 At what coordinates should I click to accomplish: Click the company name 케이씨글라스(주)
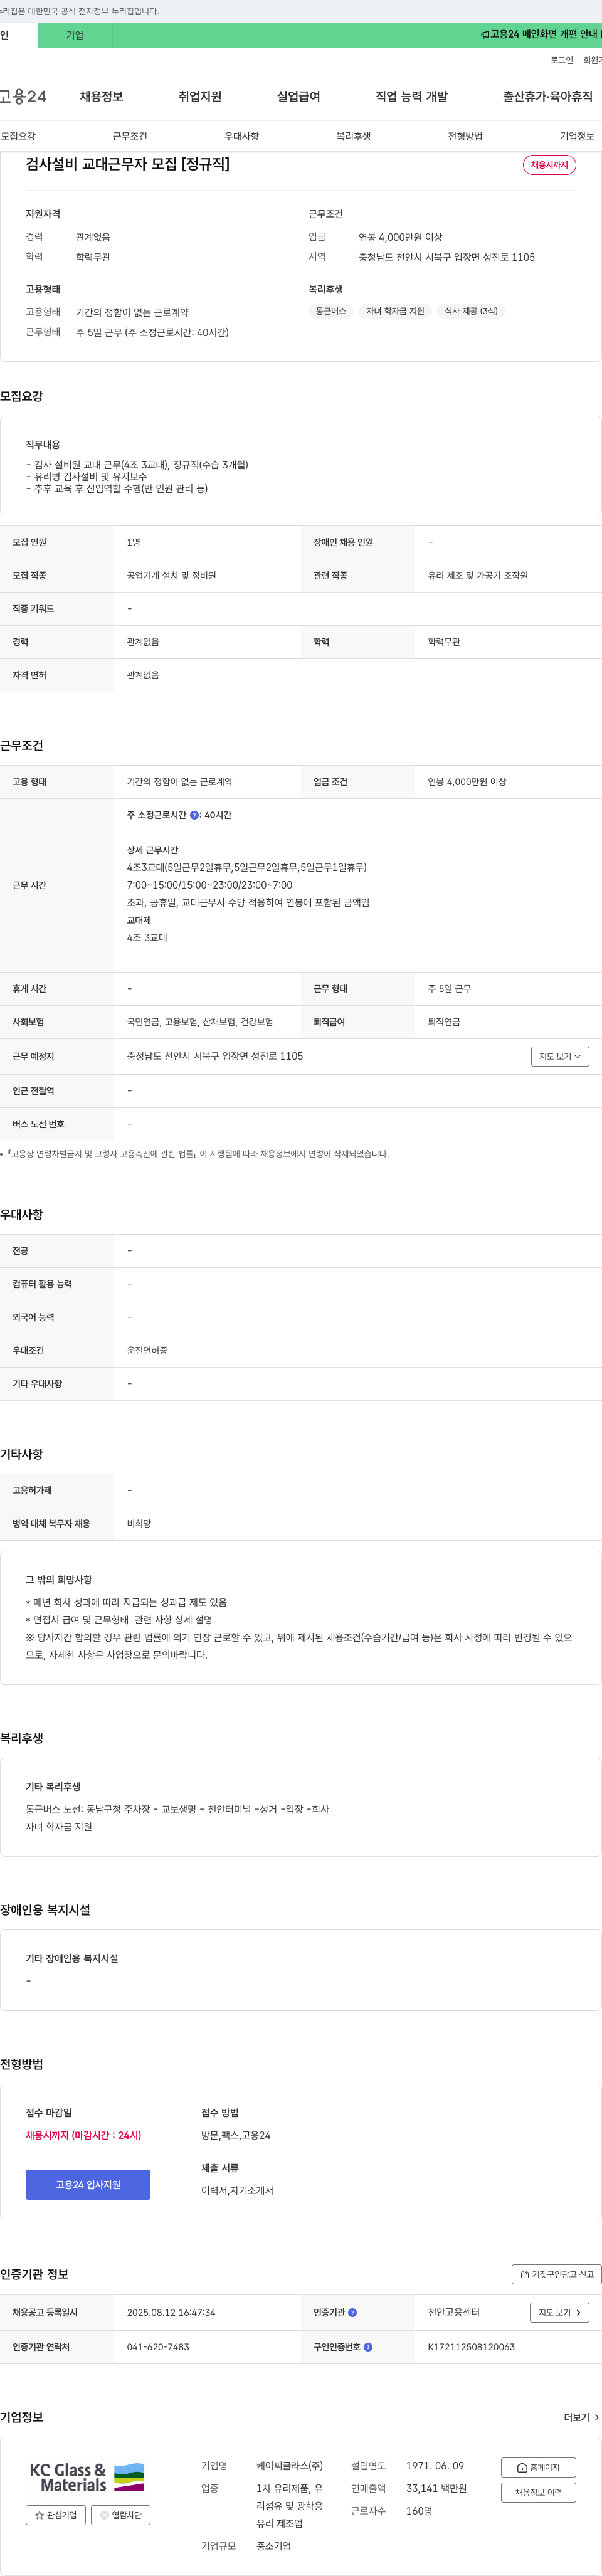[290, 2466]
